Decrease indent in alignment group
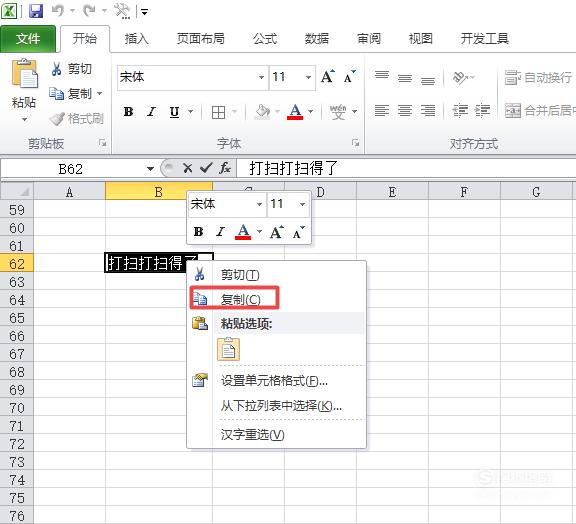Viewport: 576px width, 524px height. tap(460, 110)
